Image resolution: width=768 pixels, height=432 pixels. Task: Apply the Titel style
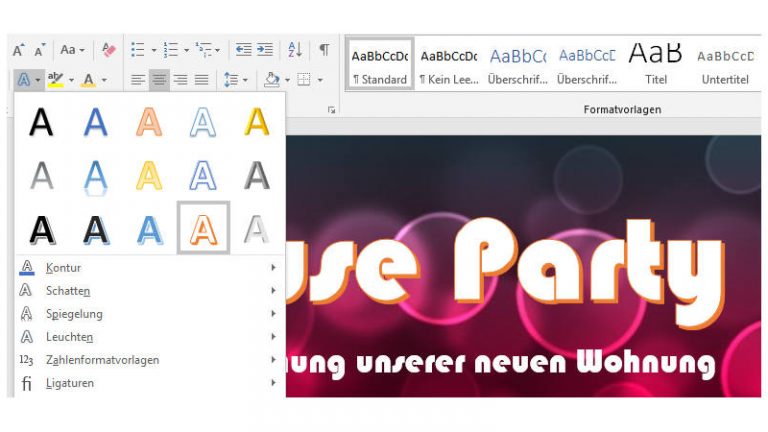pos(655,64)
